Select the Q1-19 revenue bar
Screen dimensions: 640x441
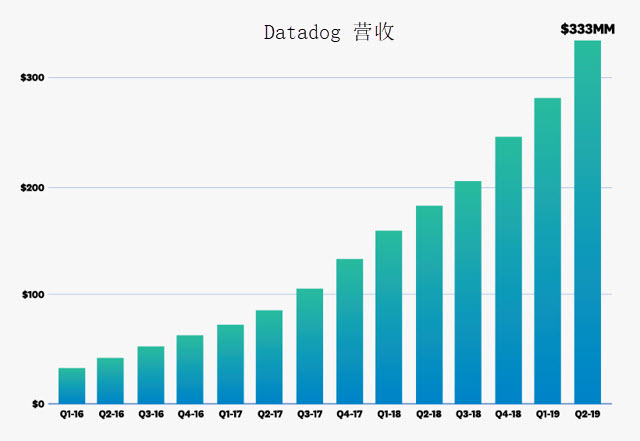coord(548,251)
